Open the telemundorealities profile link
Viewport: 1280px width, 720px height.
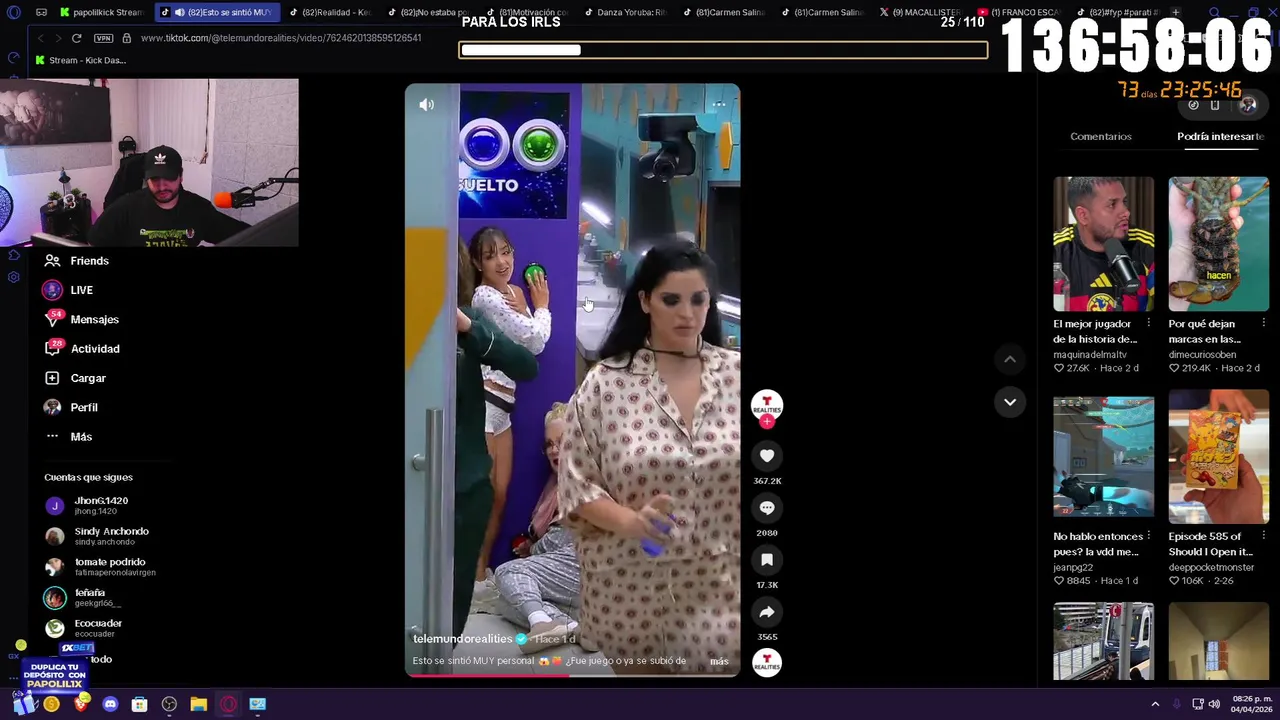(462, 639)
